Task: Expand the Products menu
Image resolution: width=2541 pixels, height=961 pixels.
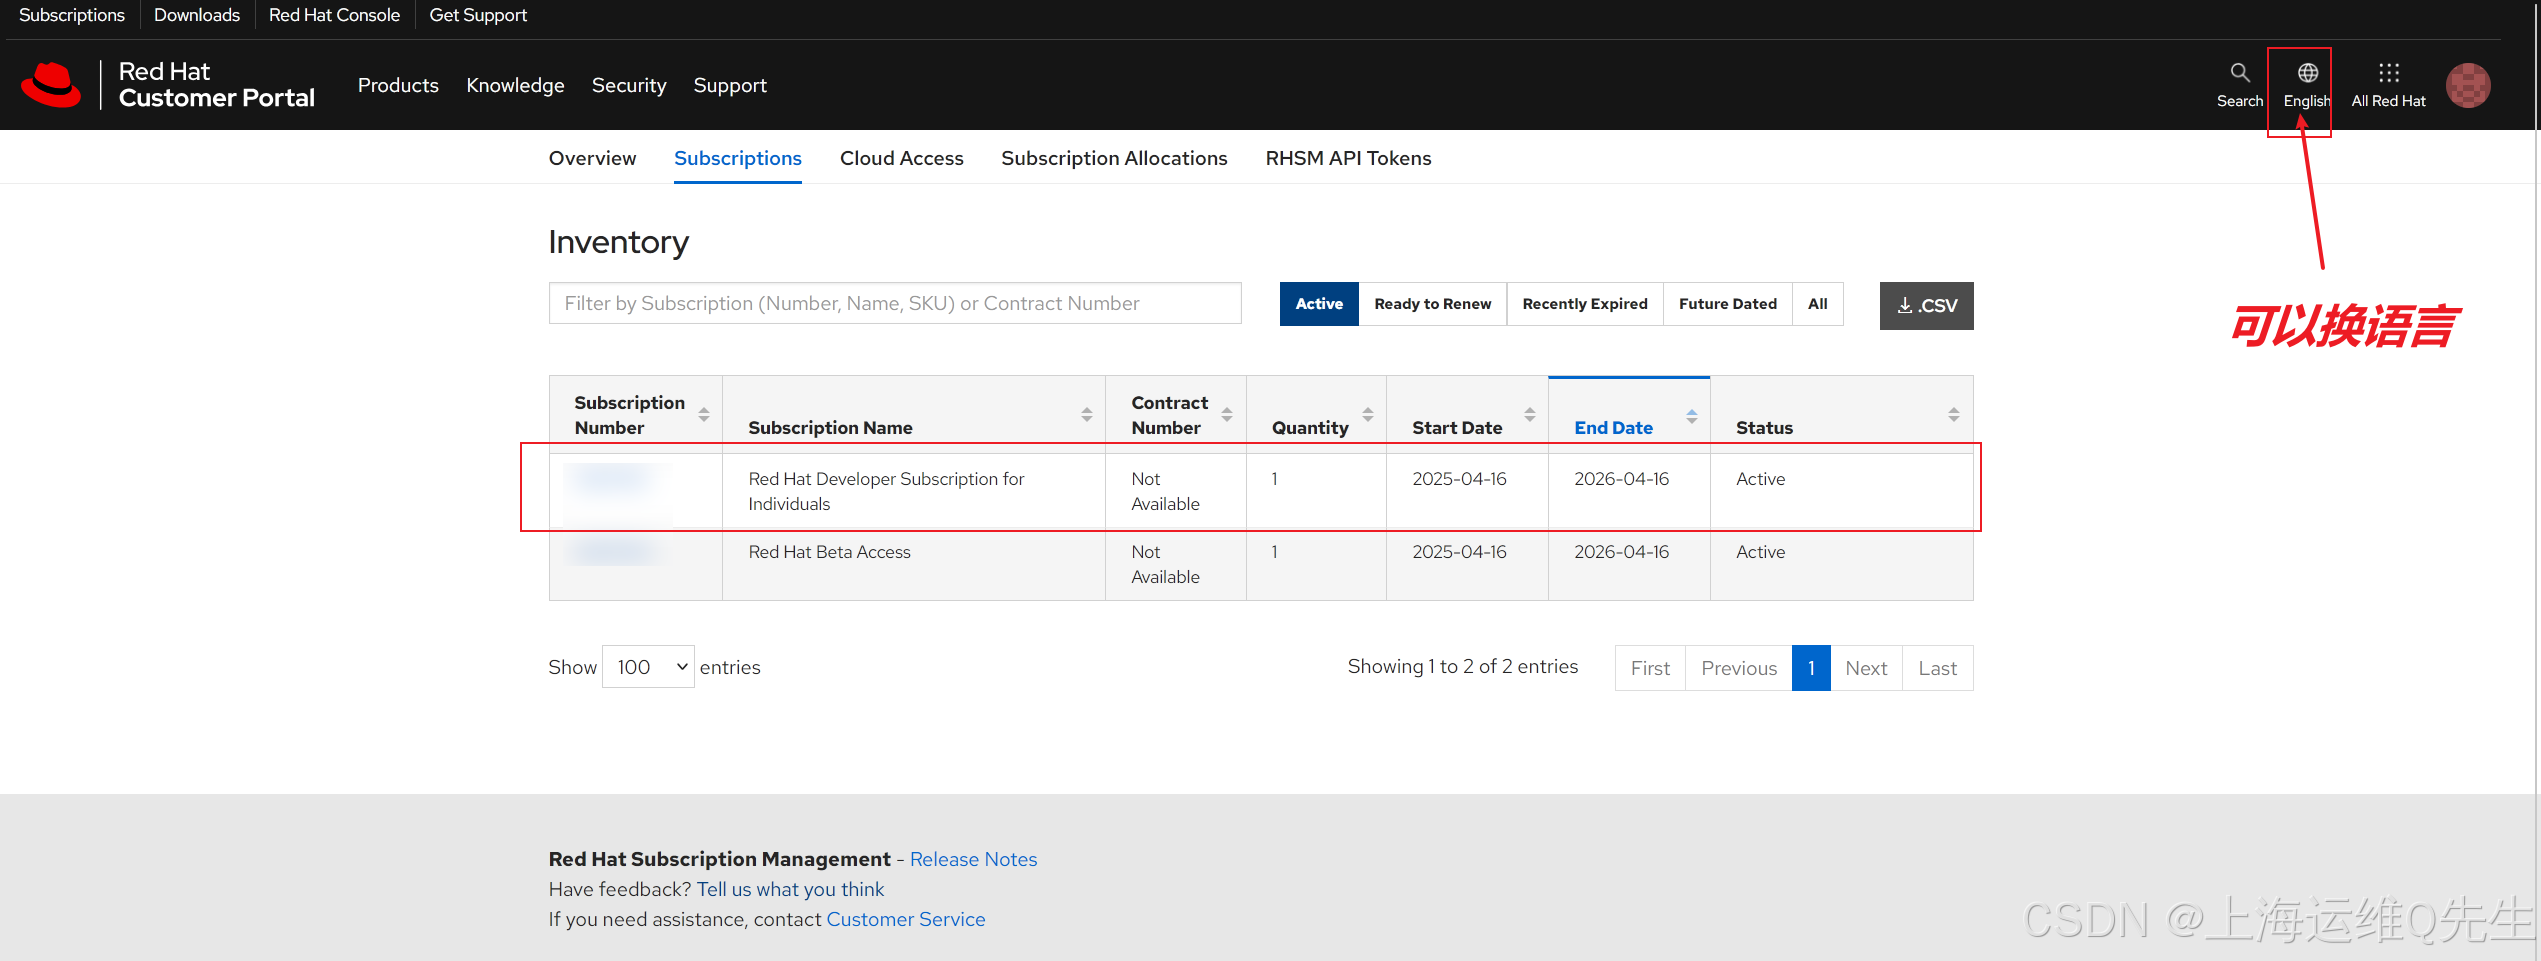Action: coord(398,86)
